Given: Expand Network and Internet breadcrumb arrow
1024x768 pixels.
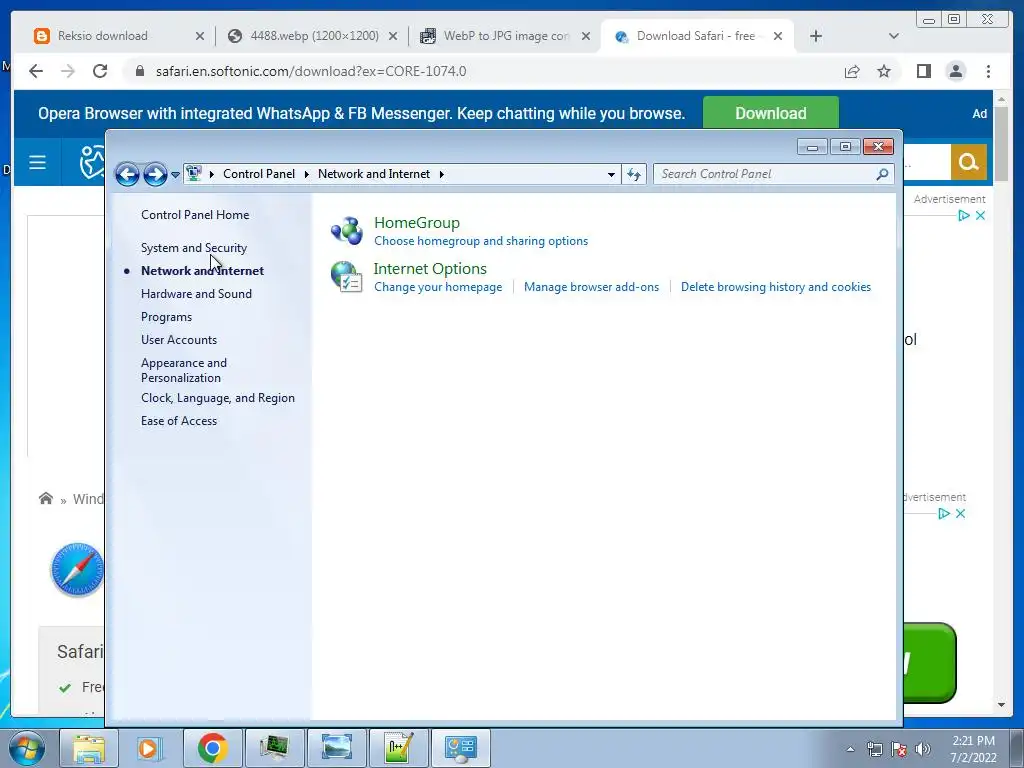Looking at the screenshot, I should click(x=442, y=174).
